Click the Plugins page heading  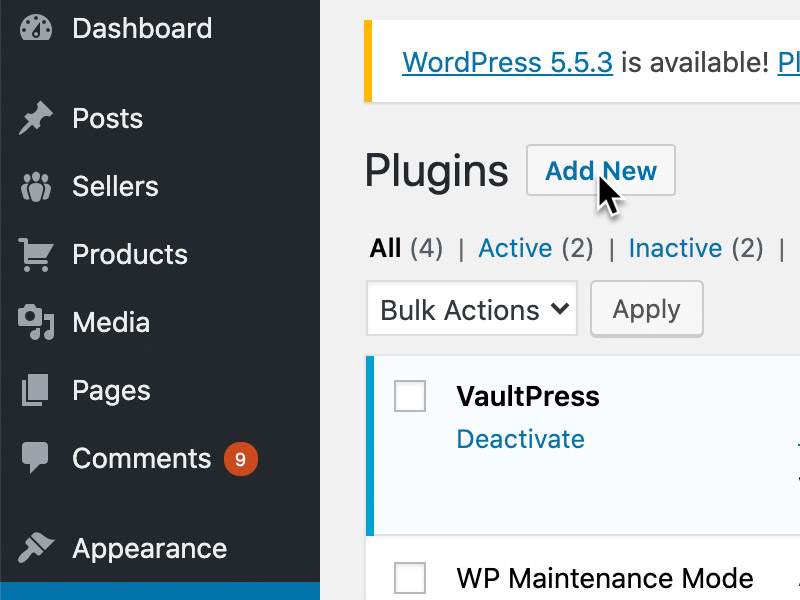click(437, 172)
